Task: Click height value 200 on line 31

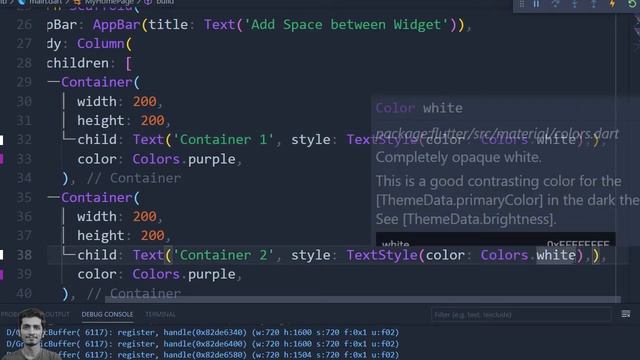Action: pyautogui.click(x=152, y=120)
